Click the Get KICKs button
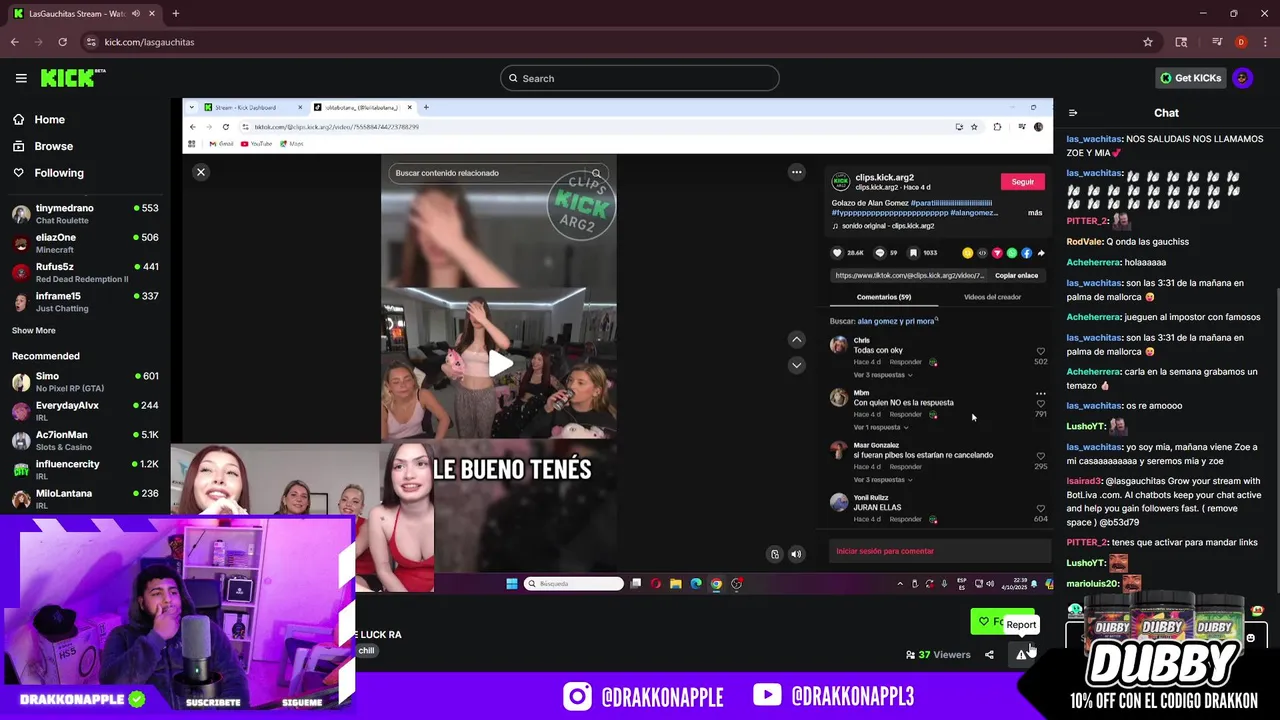This screenshot has height=720, width=1280. coord(1190,78)
